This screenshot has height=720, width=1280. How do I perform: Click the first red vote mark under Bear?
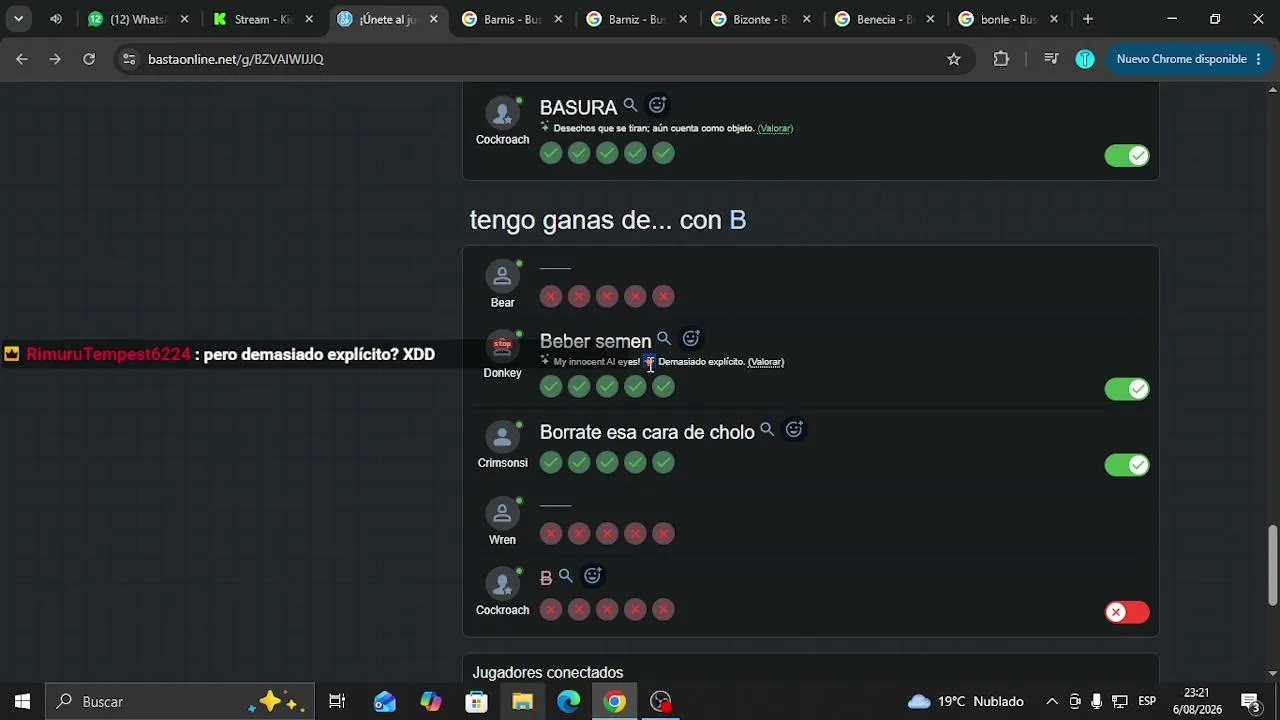tap(551, 296)
